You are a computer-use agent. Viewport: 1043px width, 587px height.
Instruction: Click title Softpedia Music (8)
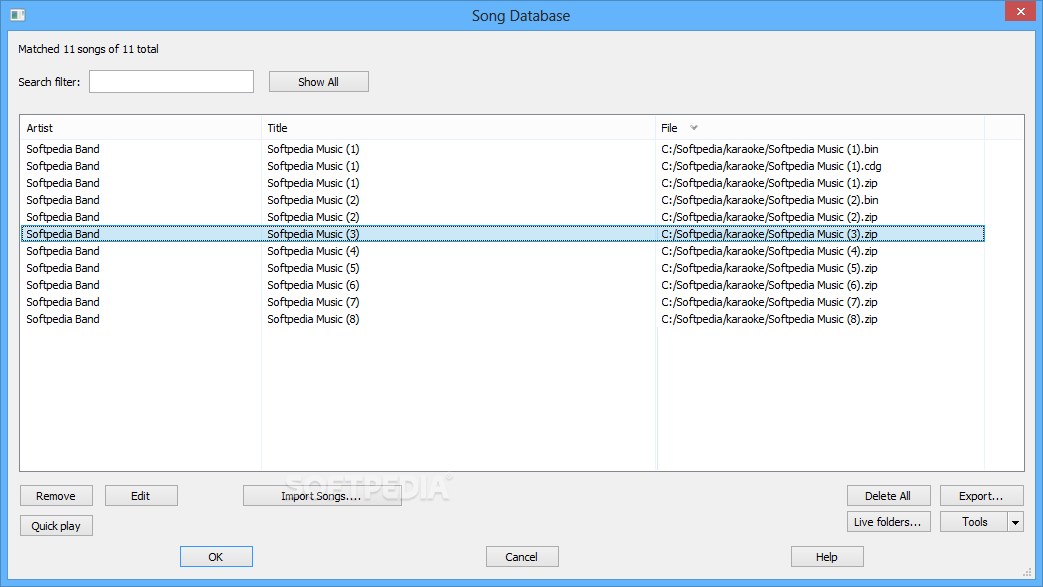313,319
